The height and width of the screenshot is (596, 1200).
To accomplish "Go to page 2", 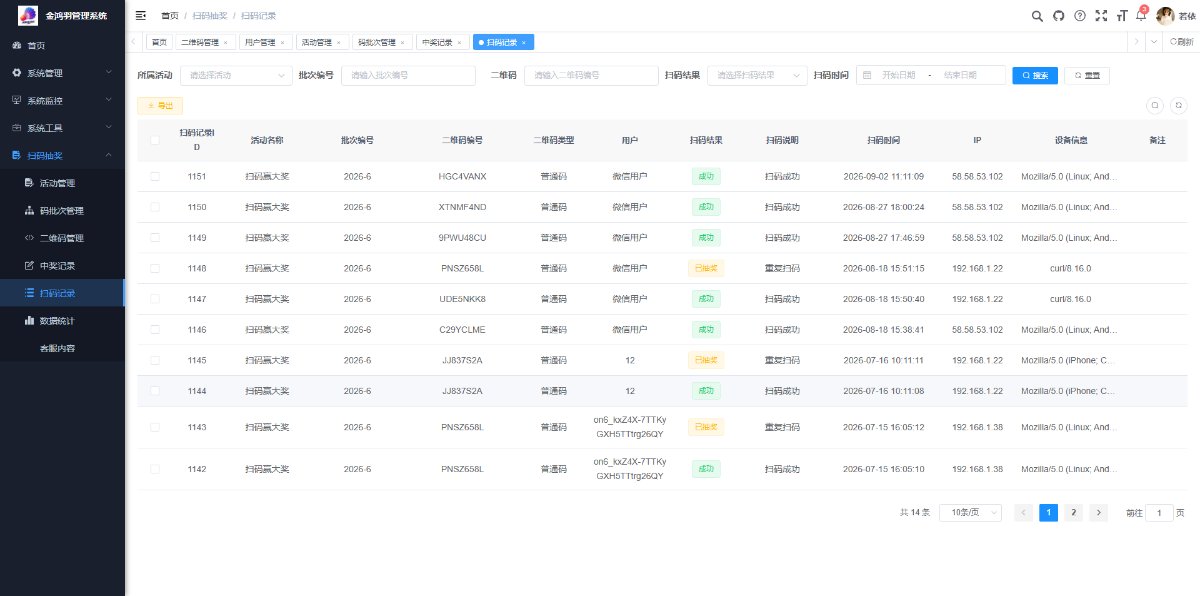I will [x=1073, y=512].
